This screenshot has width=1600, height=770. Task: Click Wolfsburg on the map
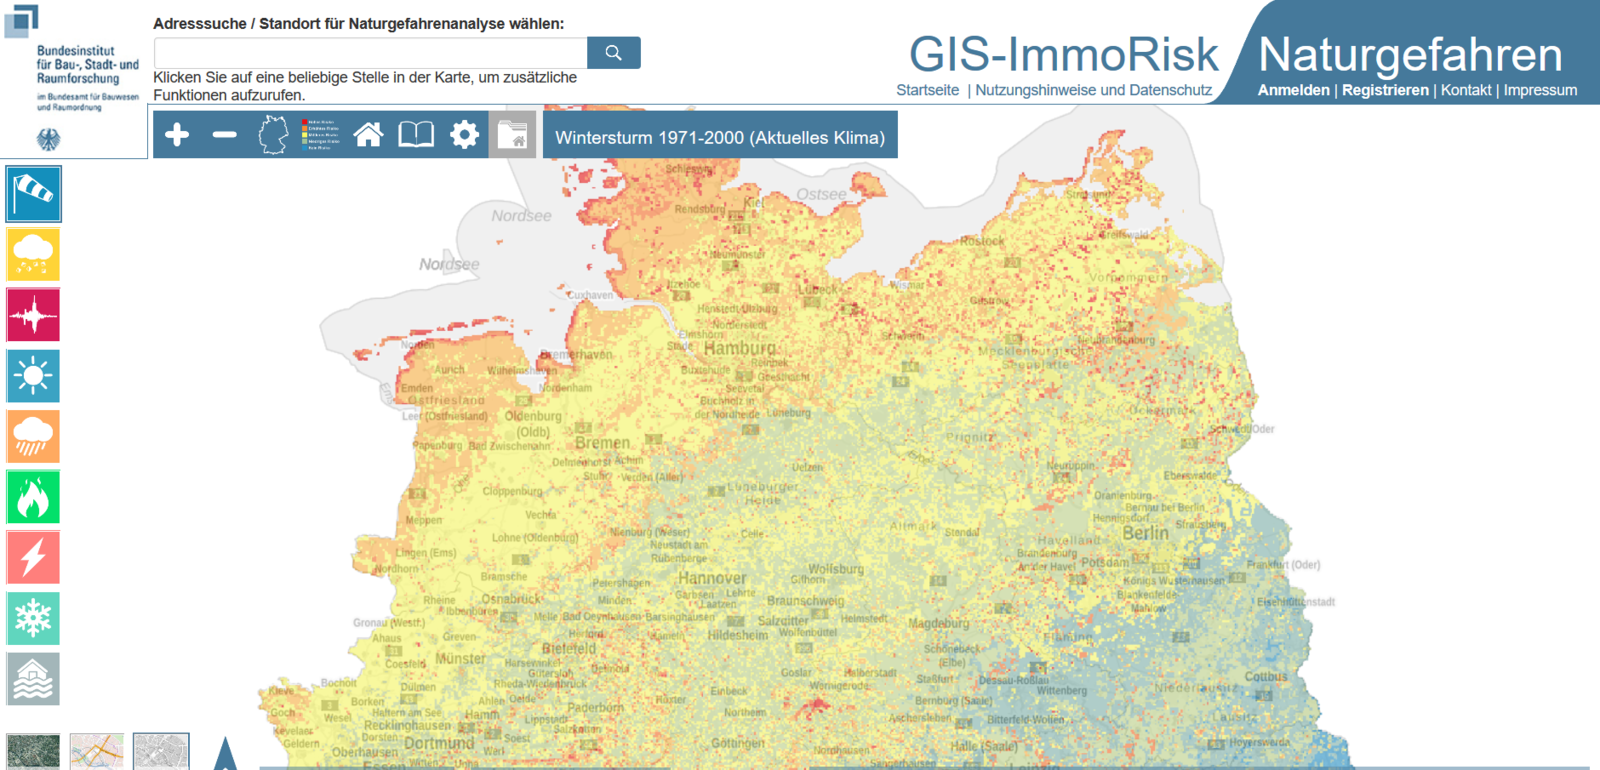[835, 569]
